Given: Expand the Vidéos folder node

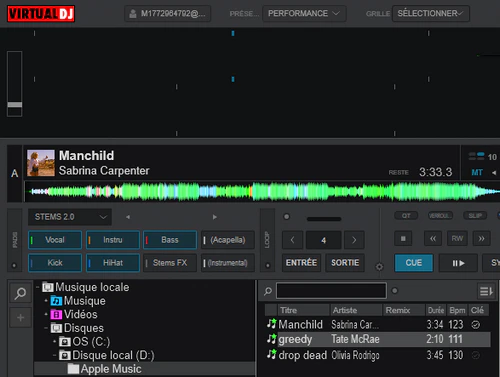Looking at the screenshot, I should 46,314.
